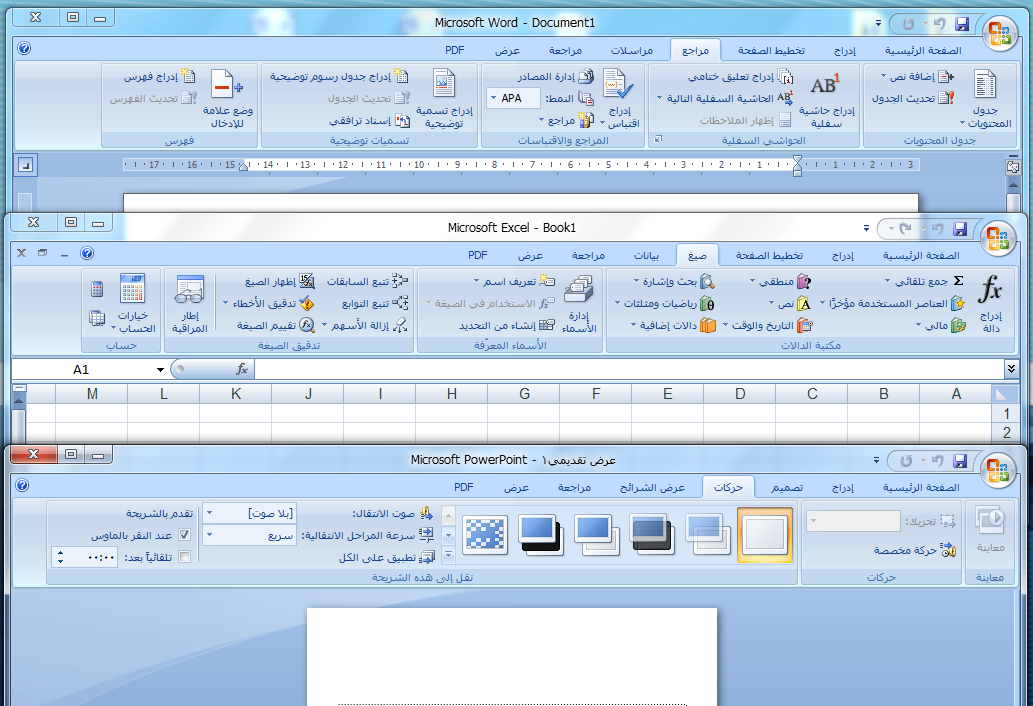Click Insert Table of Figures in Word
This screenshot has width=1033, height=706.
click(x=339, y=76)
